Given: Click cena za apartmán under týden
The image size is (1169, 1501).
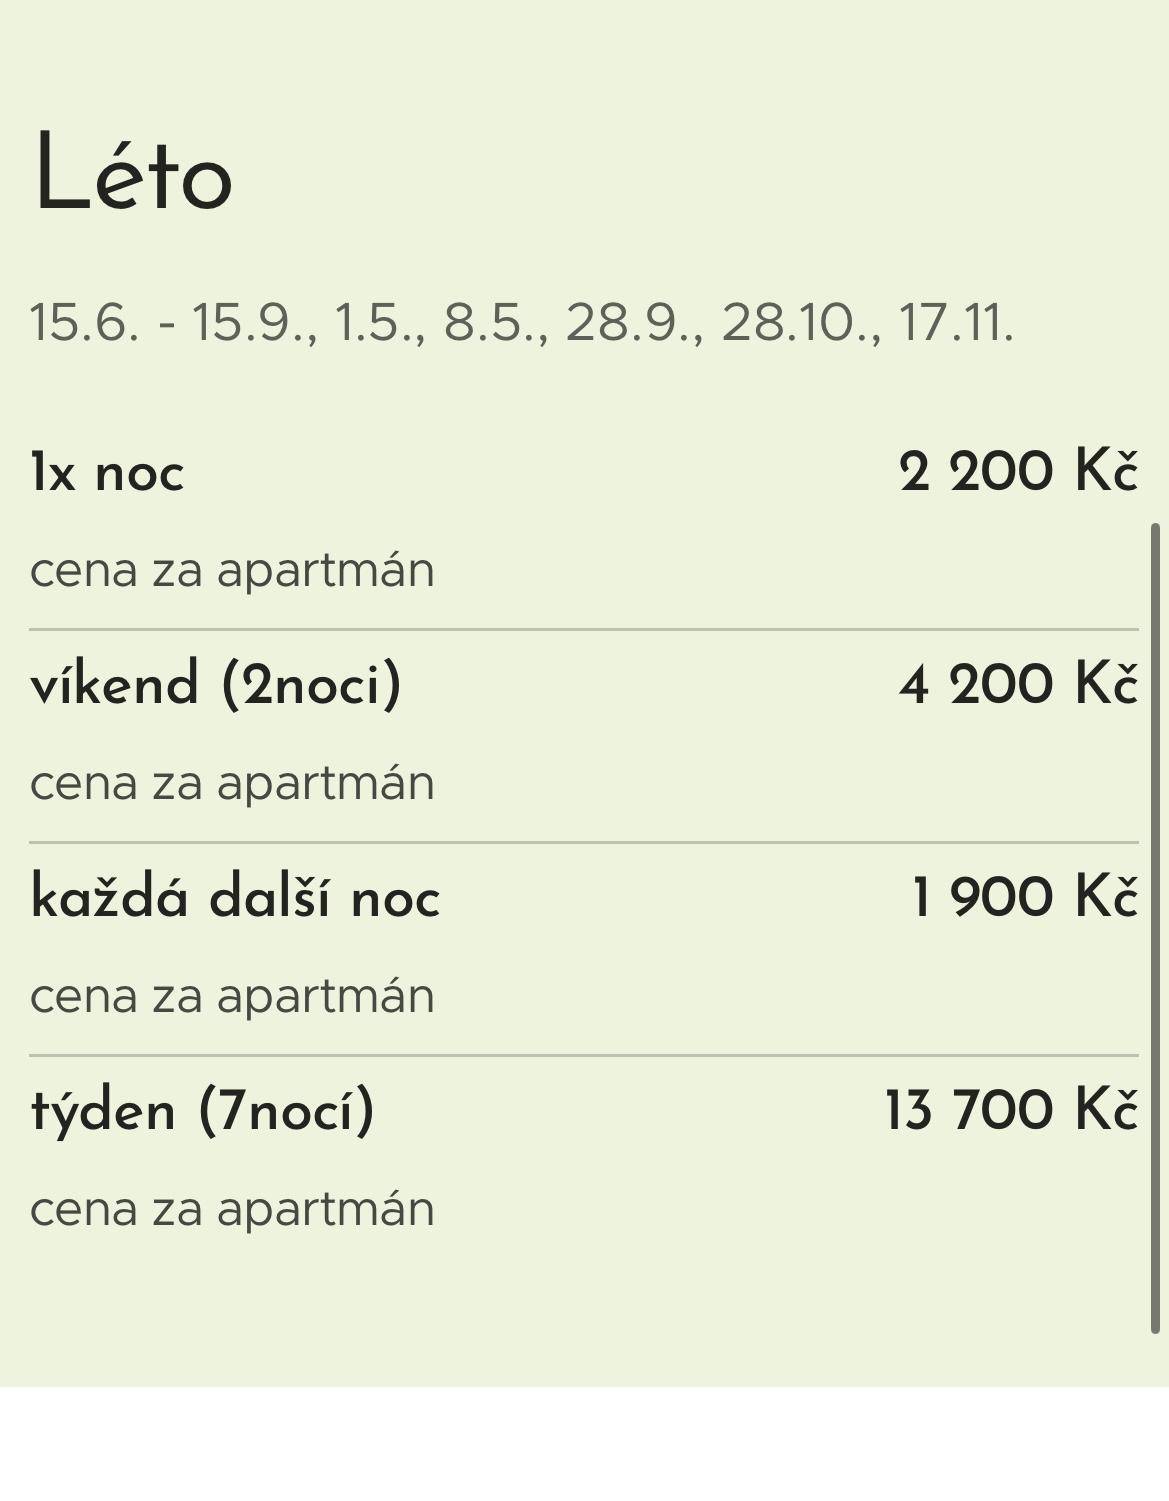Looking at the screenshot, I should [232, 1209].
